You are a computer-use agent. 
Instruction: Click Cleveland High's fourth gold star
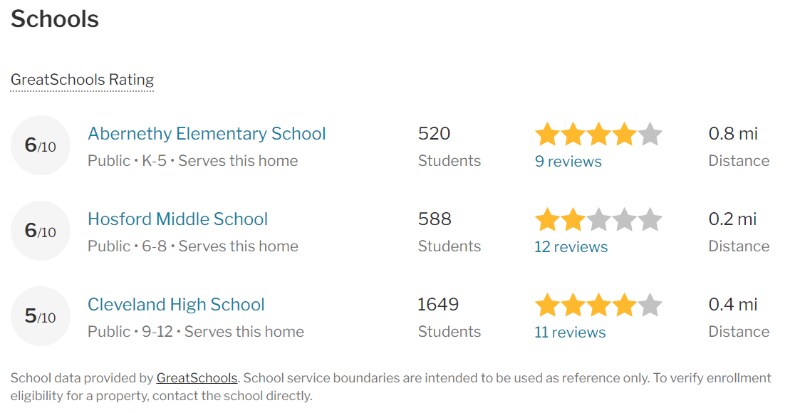click(624, 305)
